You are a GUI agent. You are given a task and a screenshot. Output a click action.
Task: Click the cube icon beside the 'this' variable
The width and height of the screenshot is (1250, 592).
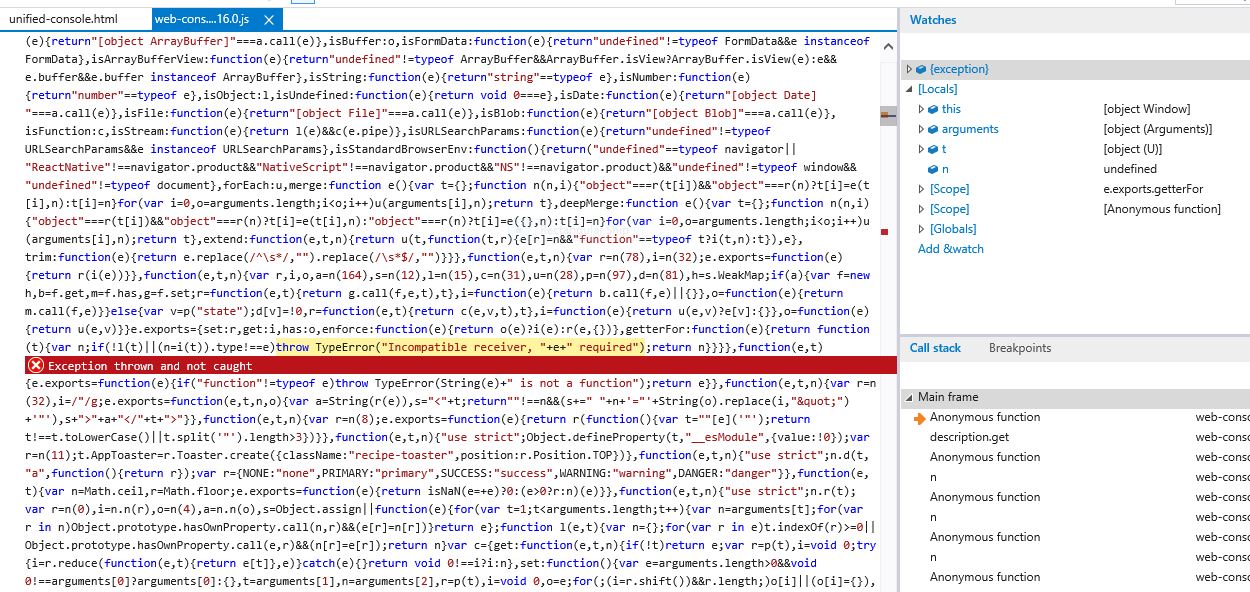tap(931, 109)
